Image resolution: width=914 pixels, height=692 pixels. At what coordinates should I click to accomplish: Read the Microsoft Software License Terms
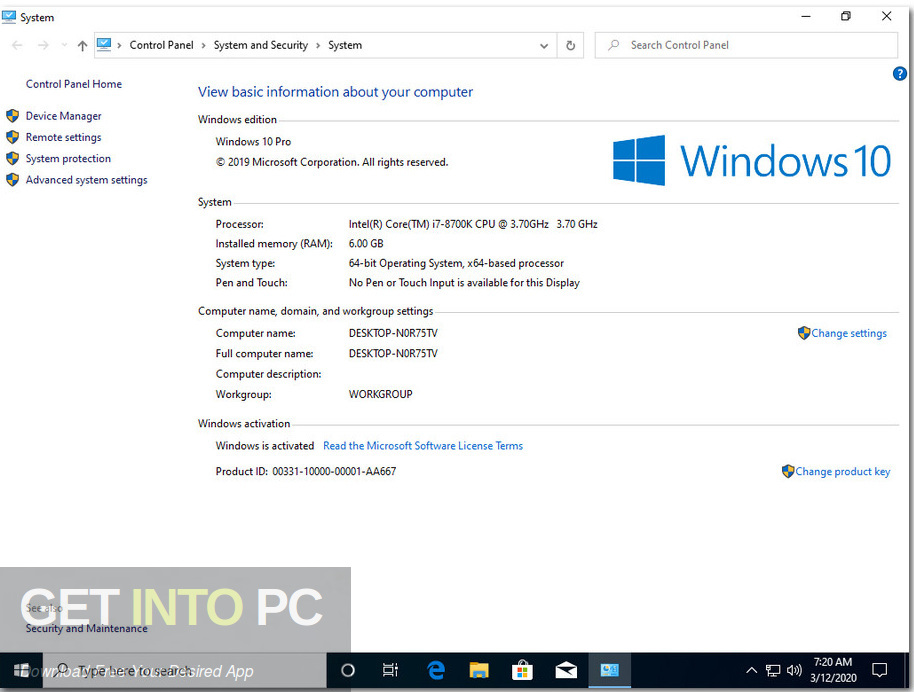[x=423, y=446]
